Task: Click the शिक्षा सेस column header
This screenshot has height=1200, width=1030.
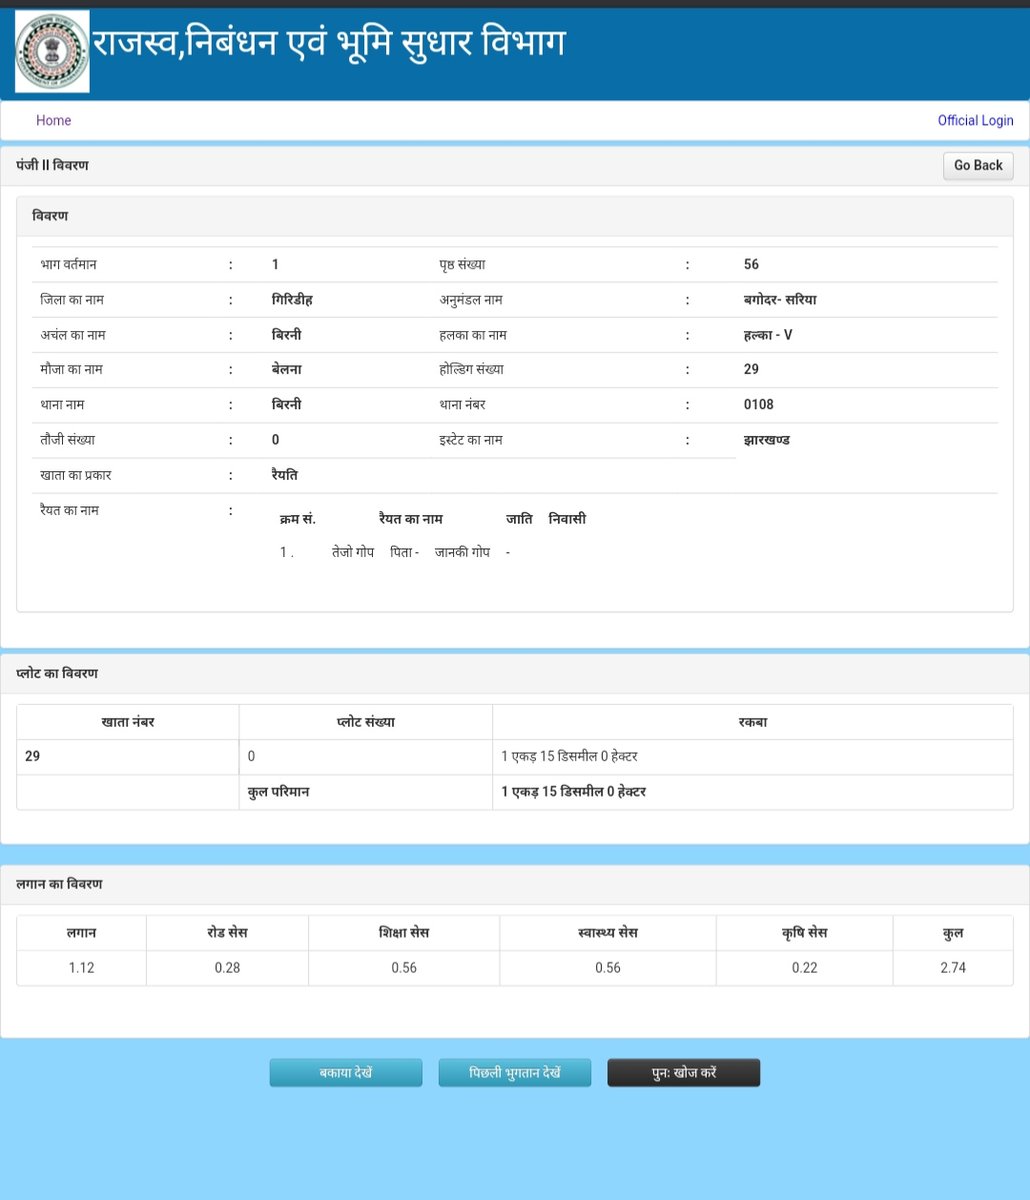Action: pos(404,933)
